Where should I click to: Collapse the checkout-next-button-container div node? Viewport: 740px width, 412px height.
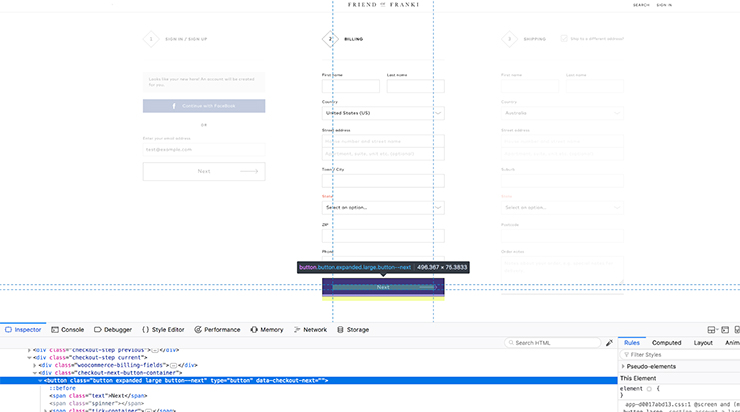tap(34, 373)
